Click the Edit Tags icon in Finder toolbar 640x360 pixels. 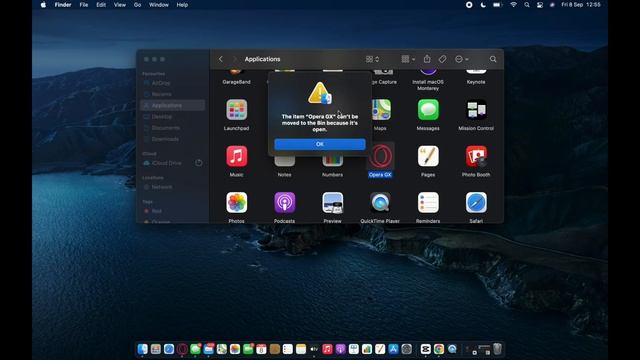coord(442,59)
